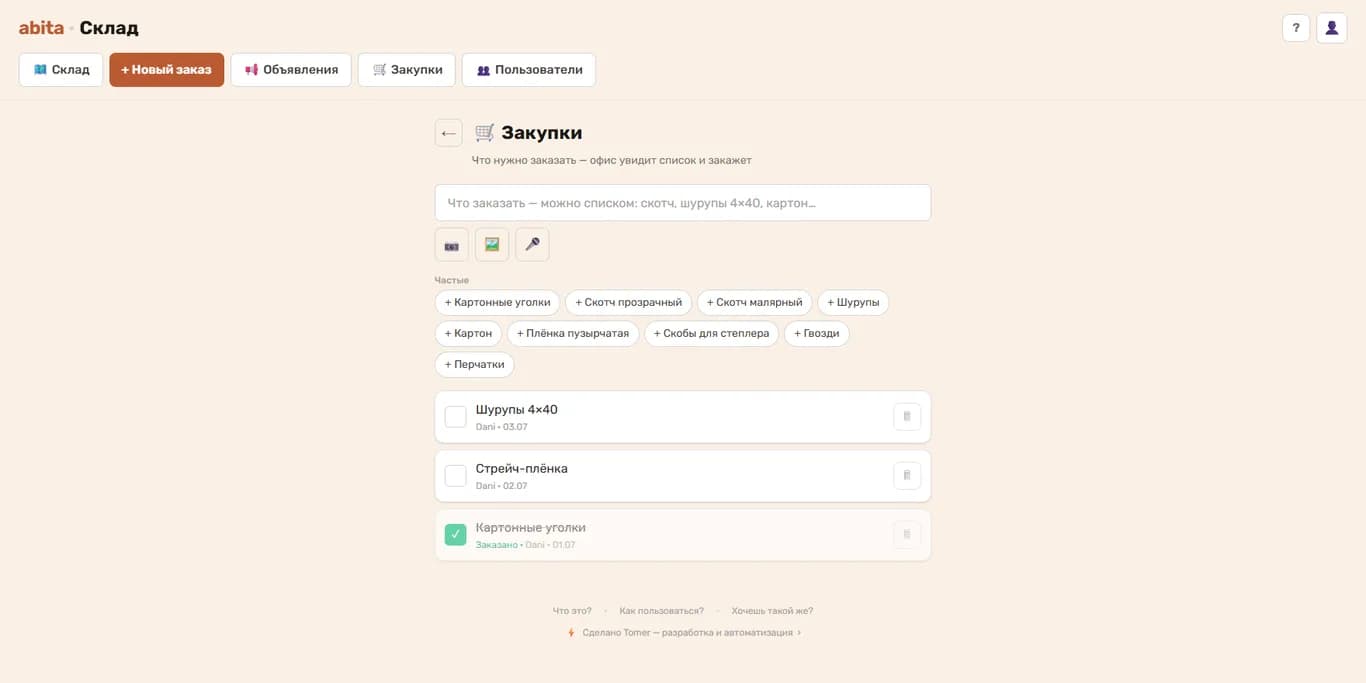Add the + Плёнка пузырчатая chip
This screenshot has height=683, width=1366.
(x=573, y=333)
